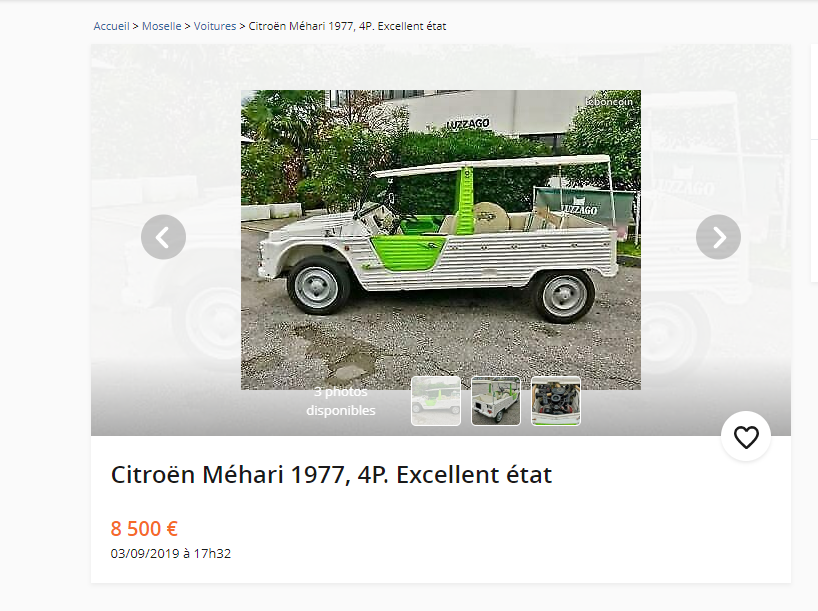This screenshot has width=818, height=611.
Task: Go to Accueil in the breadcrumb
Action: 111,26
